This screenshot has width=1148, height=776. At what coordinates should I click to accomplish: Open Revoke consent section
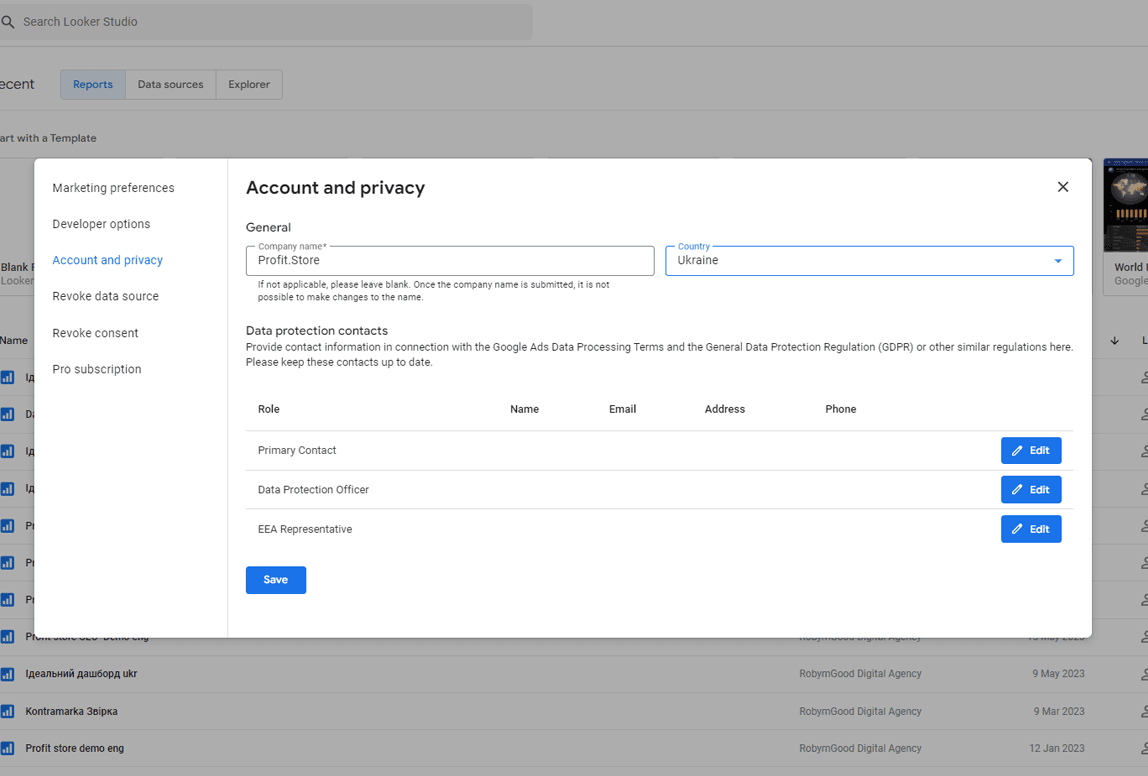click(x=95, y=332)
